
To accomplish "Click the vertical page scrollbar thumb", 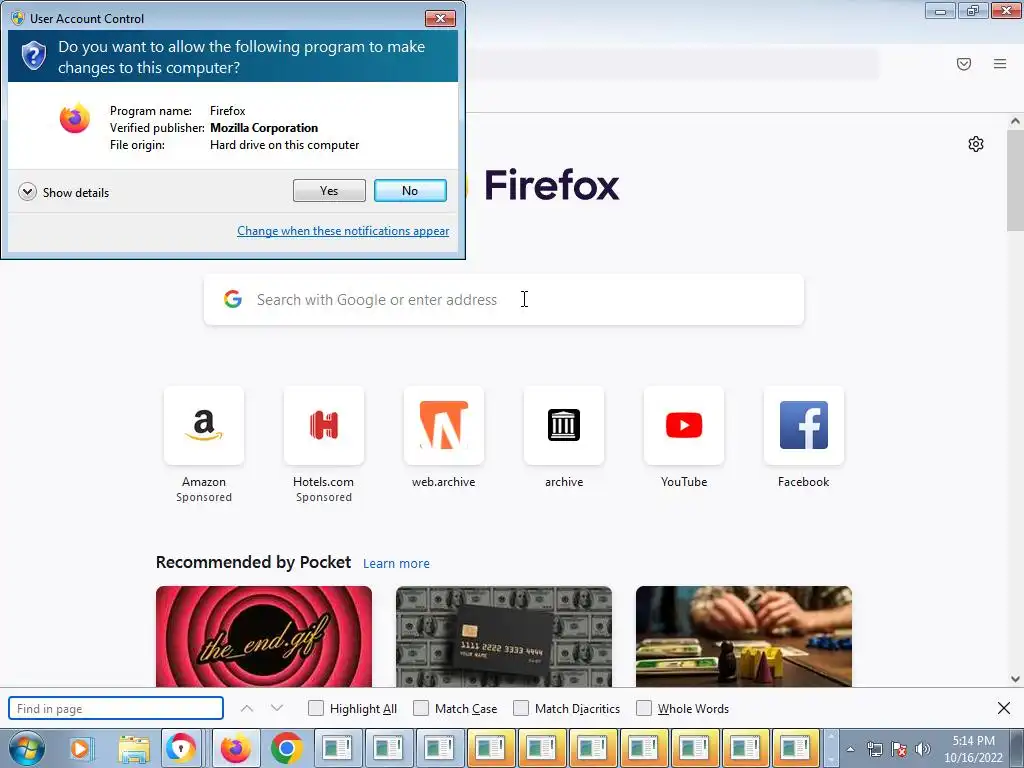I will 1015,180.
